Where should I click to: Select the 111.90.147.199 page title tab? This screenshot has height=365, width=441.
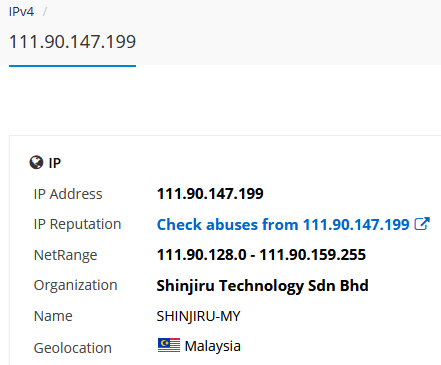[x=72, y=42]
